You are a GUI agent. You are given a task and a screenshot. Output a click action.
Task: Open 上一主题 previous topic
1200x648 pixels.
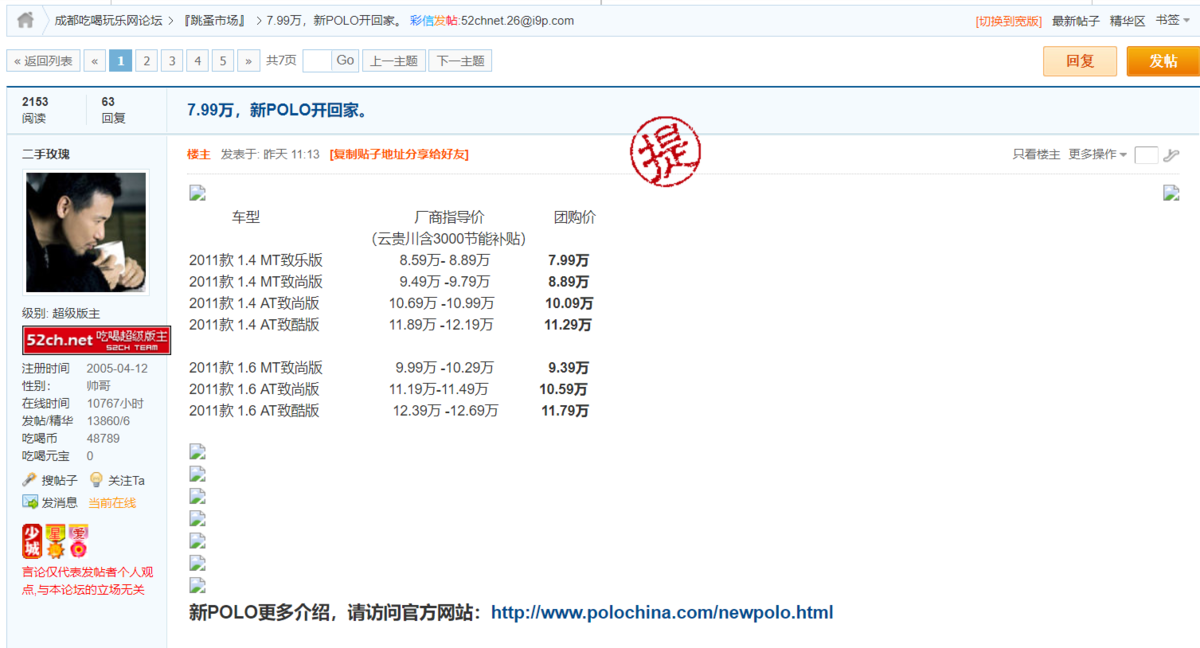click(x=394, y=61)
